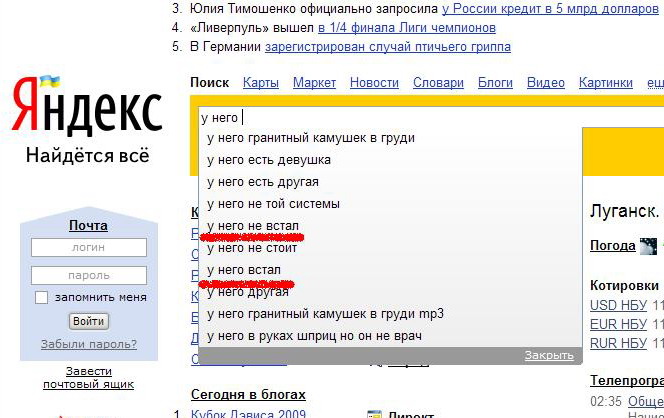Select suggestion у него есть другая
The height and width of the screenshot is (418, 664).
click(x=390, y=182)
